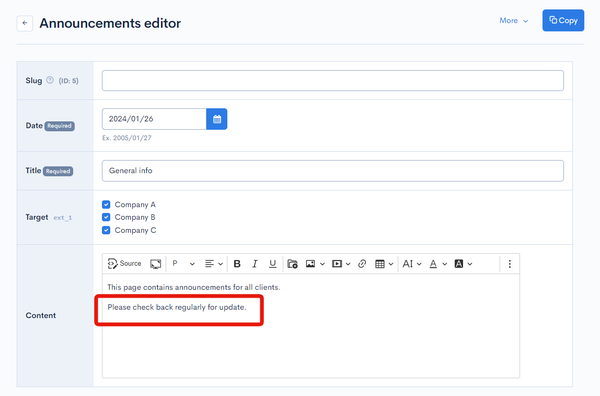This screenshot has width=600, height=396.
Task: Go back using the arrow button
Action: tap(25, 23)
